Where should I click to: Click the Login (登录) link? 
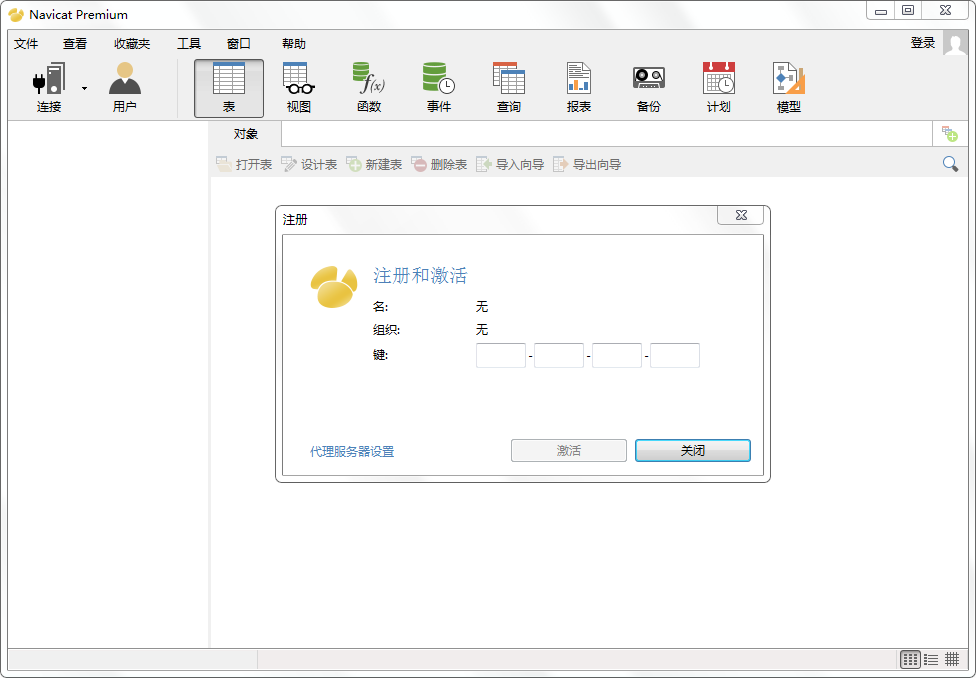coord(922,43)
